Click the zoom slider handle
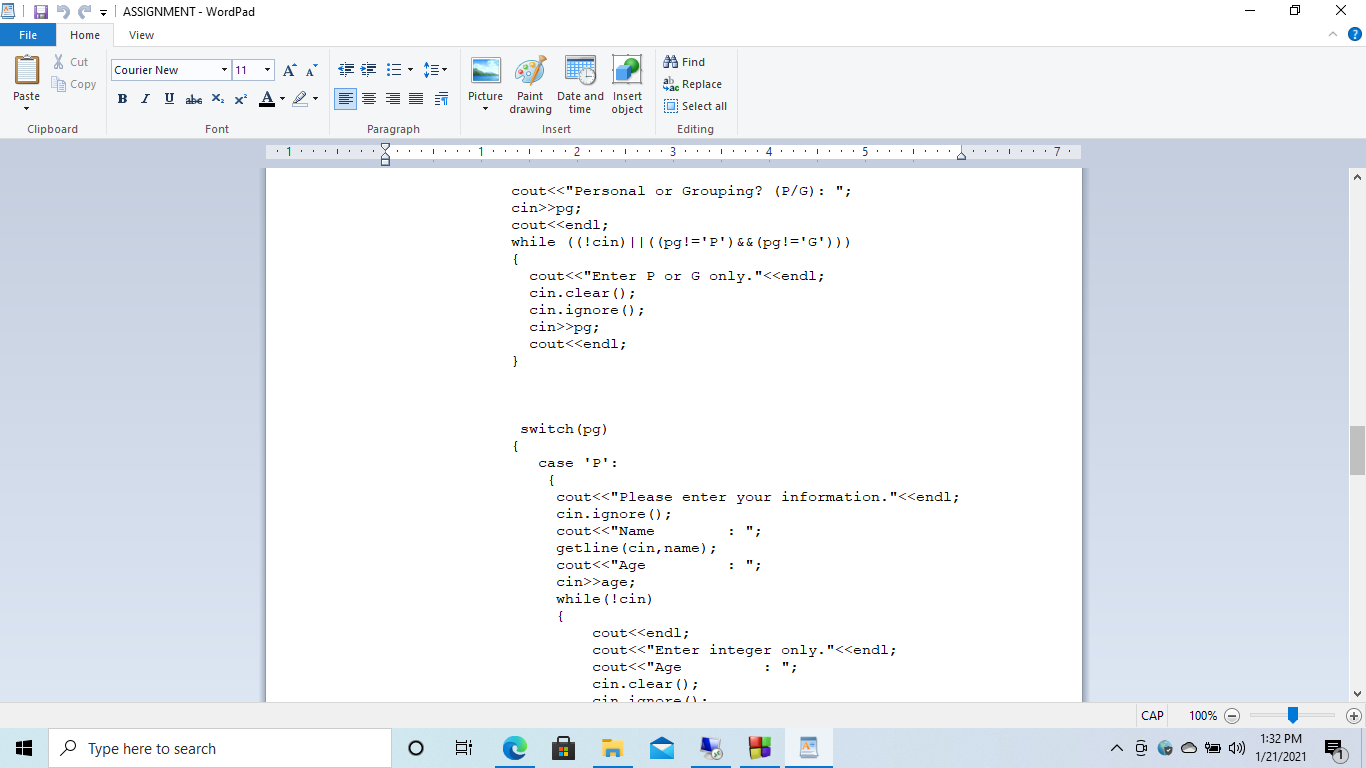The image size is (1366, 768). click(x=1292, y=715)
